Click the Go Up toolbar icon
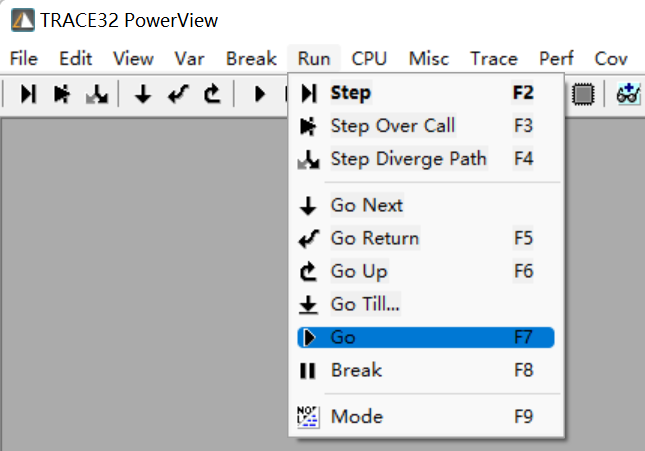Screen dimensions: 645x451 tap(211, 94)
